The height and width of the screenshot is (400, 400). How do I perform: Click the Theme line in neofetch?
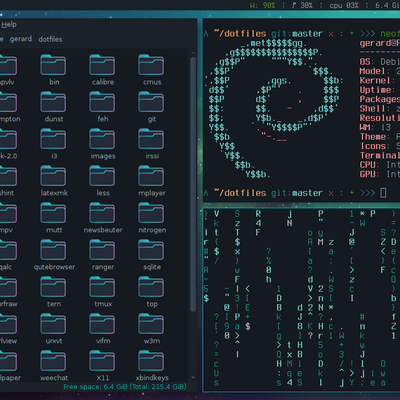pos(380,137)
